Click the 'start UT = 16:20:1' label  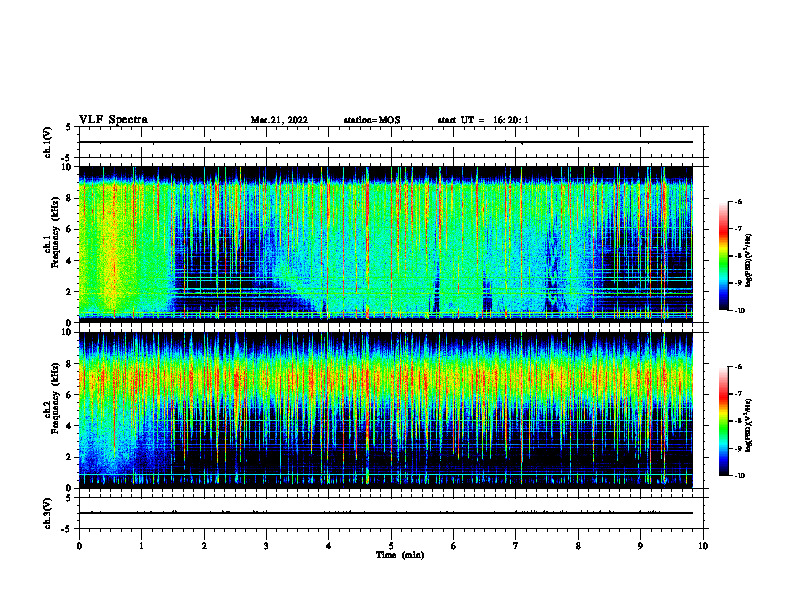click(483, 120)
